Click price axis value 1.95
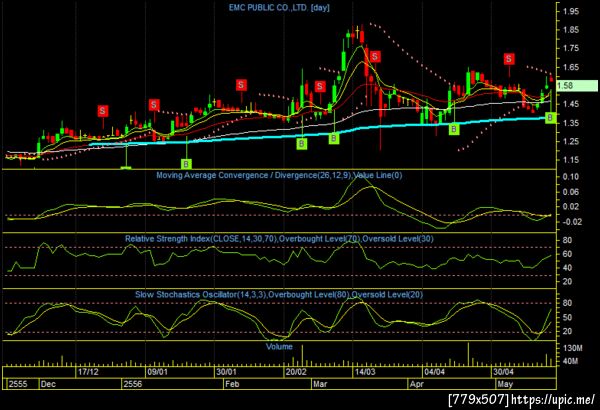The width and height of the screenshot is (600, 410). click(571, 11)
